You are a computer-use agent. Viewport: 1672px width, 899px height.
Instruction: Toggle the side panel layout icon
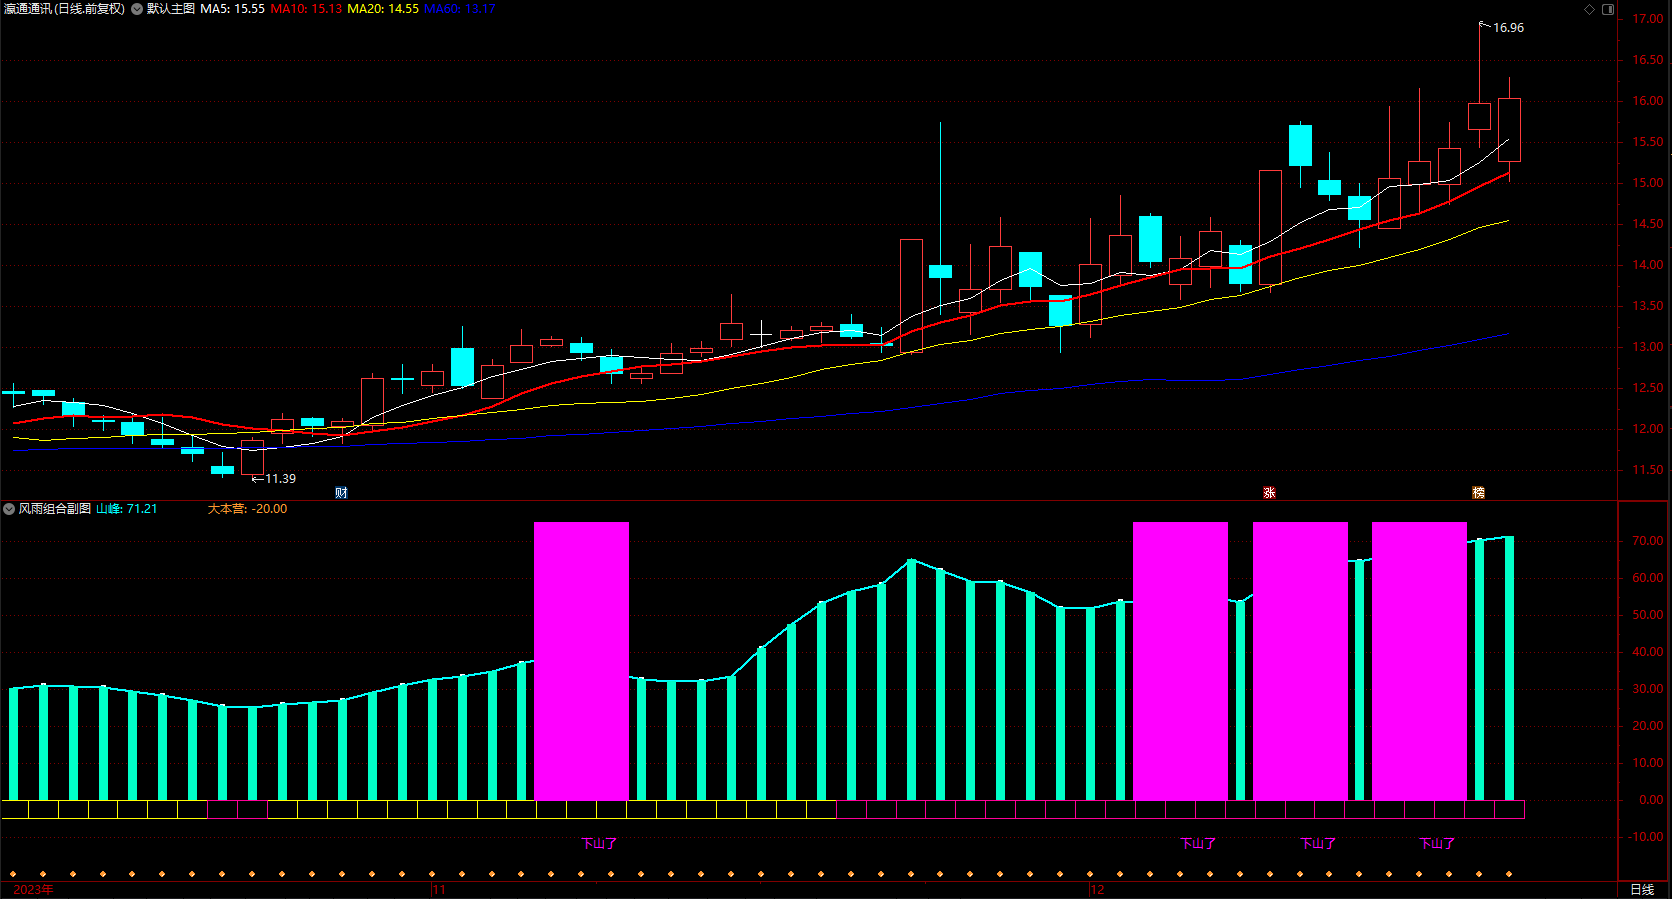coord(1608,9)
